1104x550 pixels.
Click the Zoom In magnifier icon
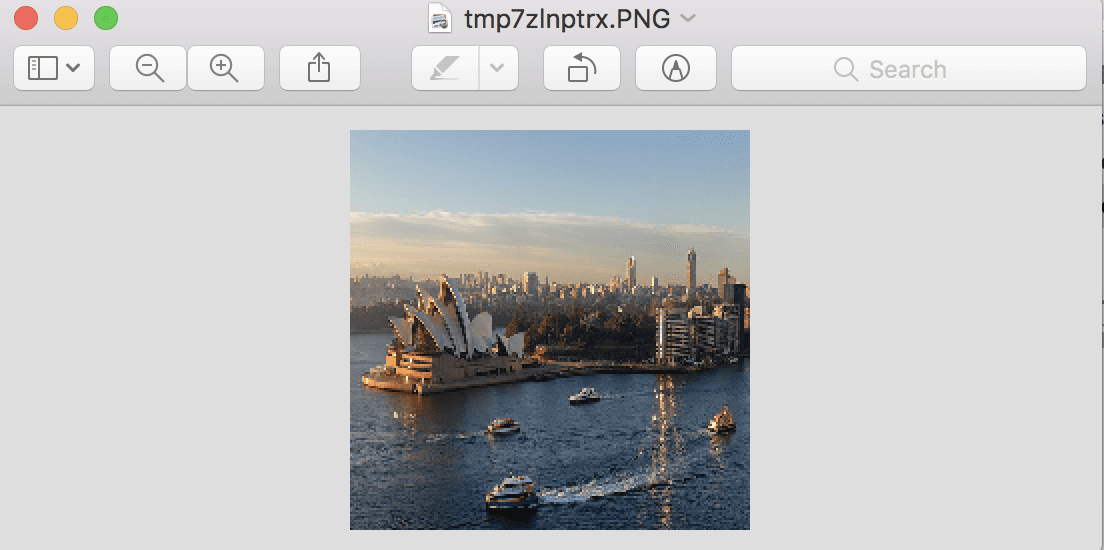[x=225, y=68]
